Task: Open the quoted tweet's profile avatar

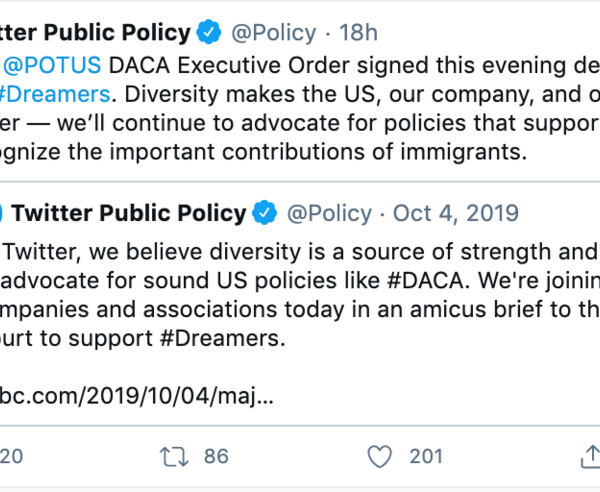Action: point(3,213)
